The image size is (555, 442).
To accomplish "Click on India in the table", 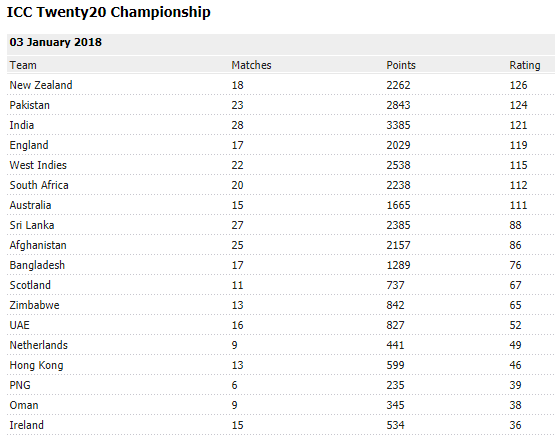I will coord(22,125).
